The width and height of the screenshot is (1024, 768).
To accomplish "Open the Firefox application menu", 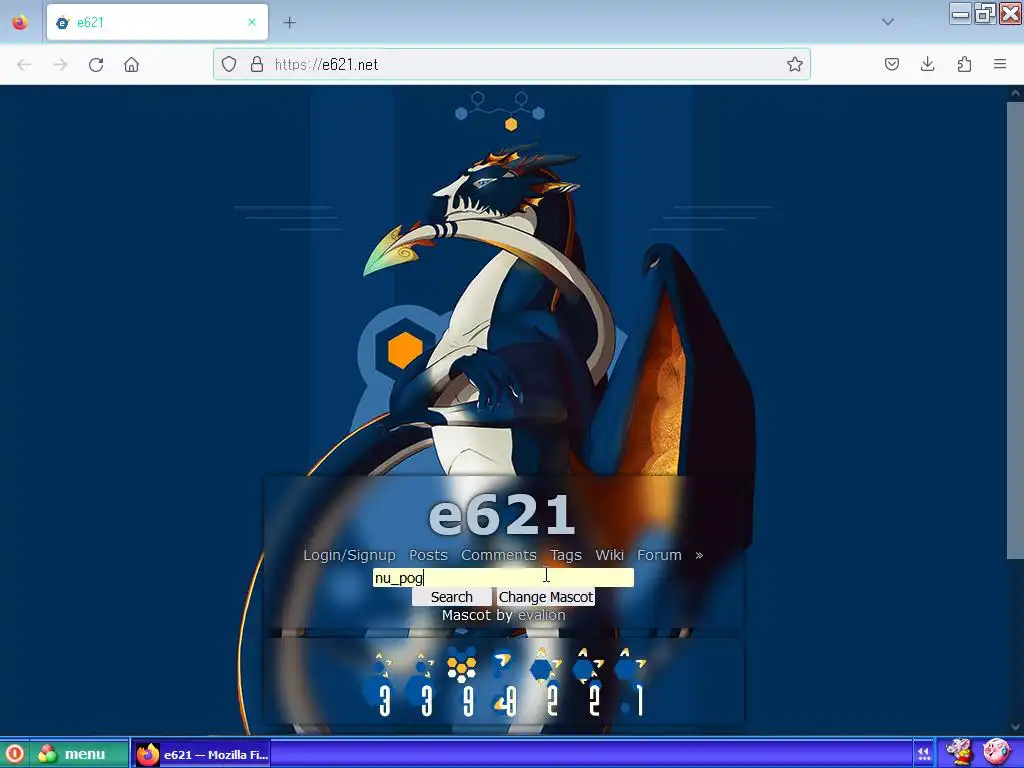I will click(1000, 64).
